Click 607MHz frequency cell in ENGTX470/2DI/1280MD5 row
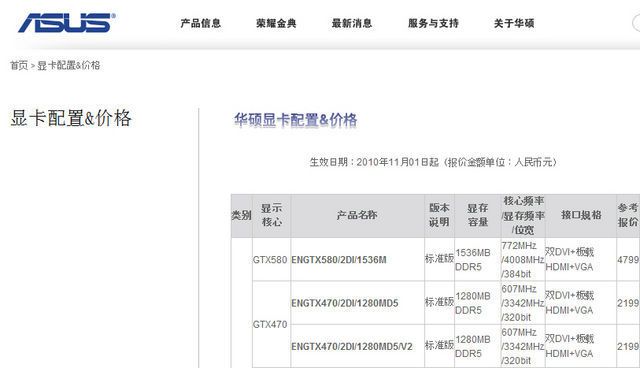This screenshot has width=640, height=368. pos(523,303)
